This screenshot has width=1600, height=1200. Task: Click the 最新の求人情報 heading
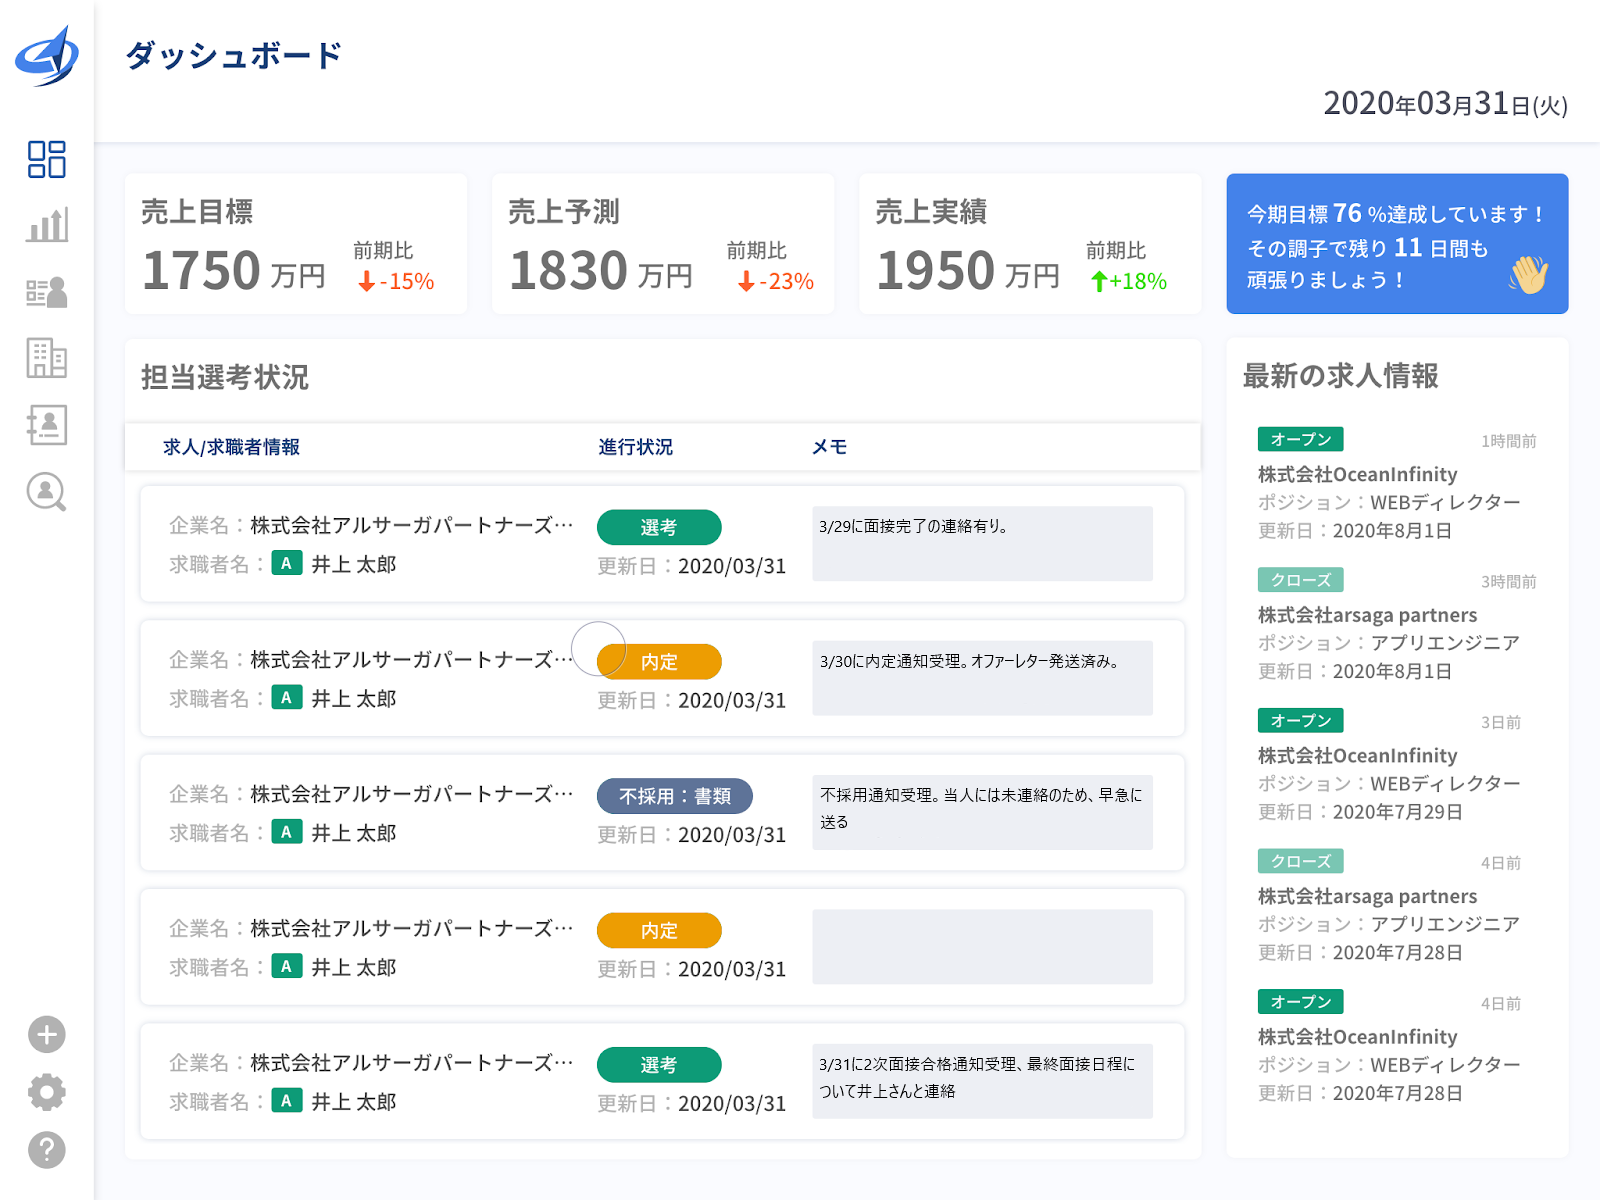(x=1340, y=376)
